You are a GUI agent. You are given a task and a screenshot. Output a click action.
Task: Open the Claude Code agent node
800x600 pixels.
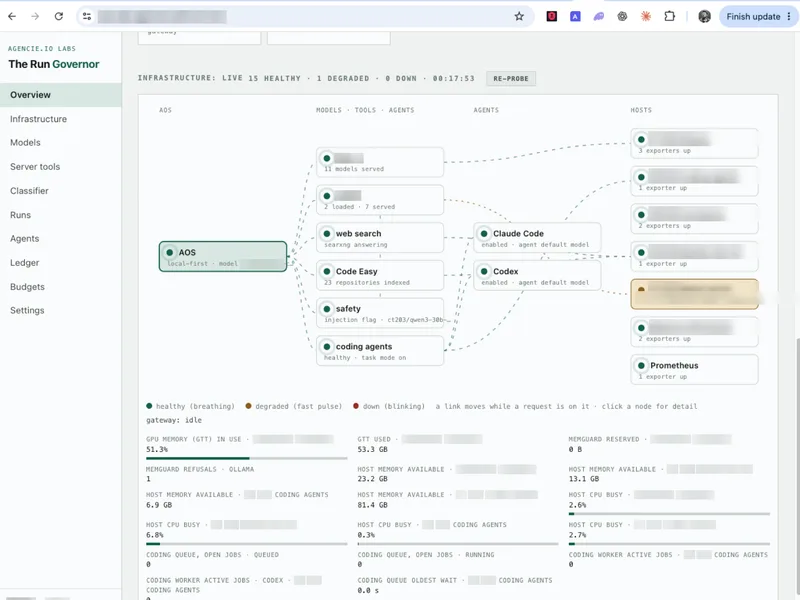[537, 238]
